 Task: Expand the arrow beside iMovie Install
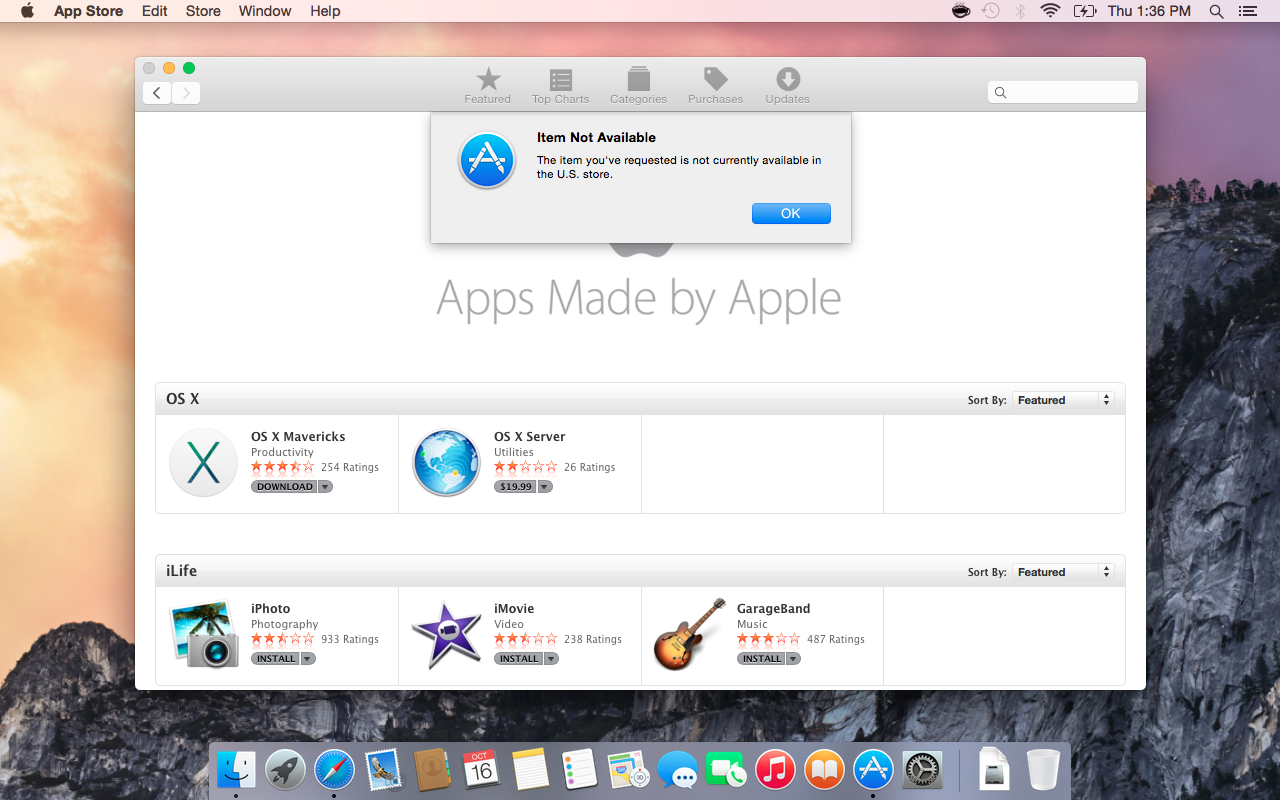[551, 659]
